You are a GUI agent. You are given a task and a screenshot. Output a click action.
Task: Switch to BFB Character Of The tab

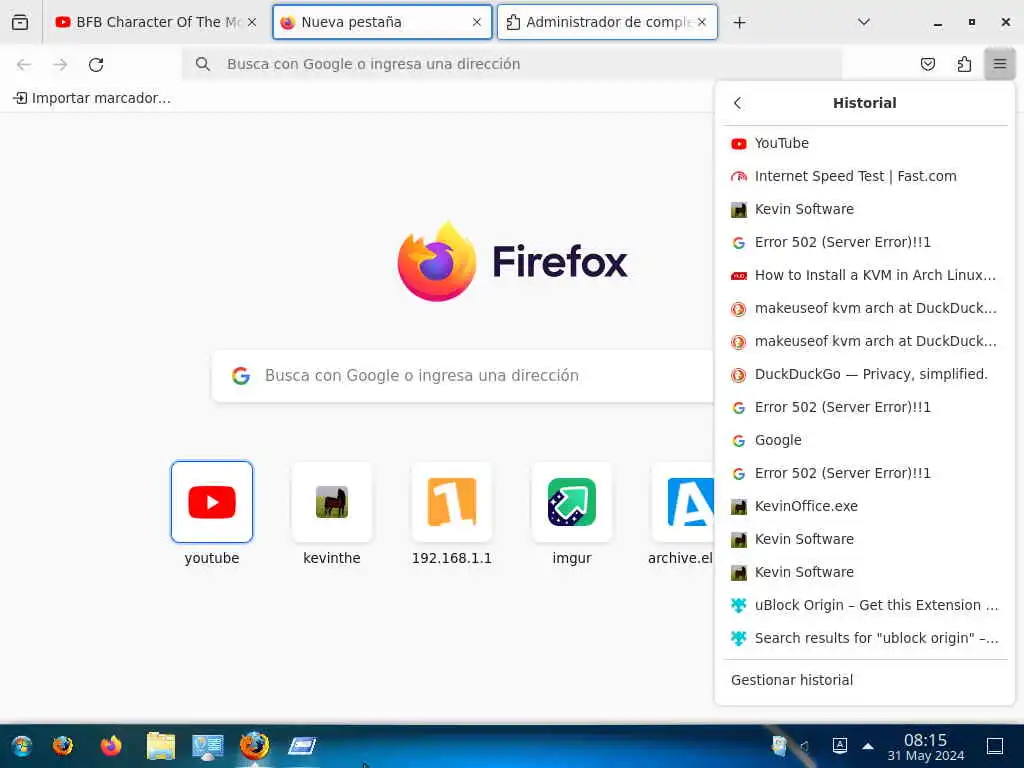[155, 22]
